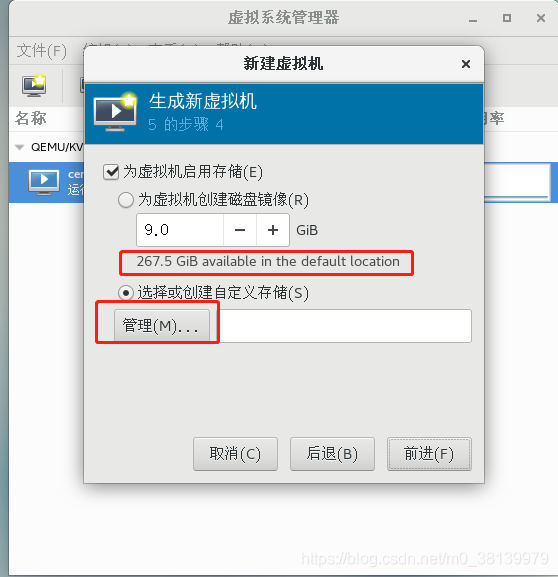The image size is (558, 577).
Task: Select 选择或创建自定义存储 radio option
Action: click(x=126, y=293)
